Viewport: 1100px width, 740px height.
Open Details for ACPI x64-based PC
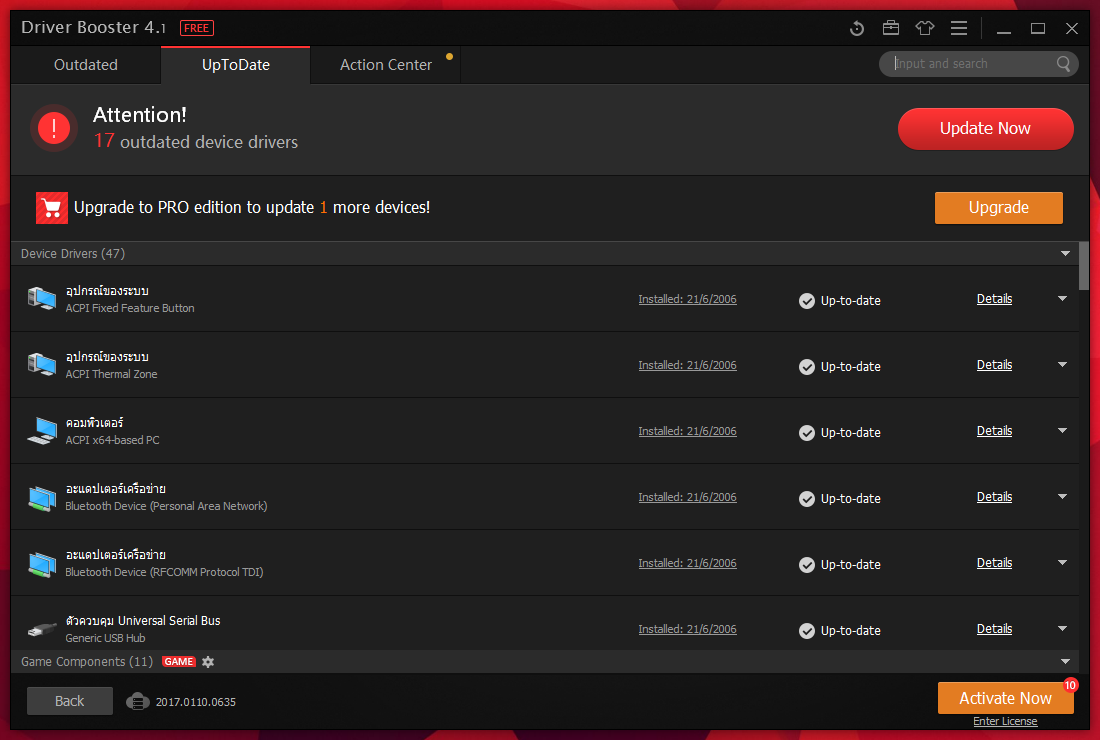pos(994,431)
